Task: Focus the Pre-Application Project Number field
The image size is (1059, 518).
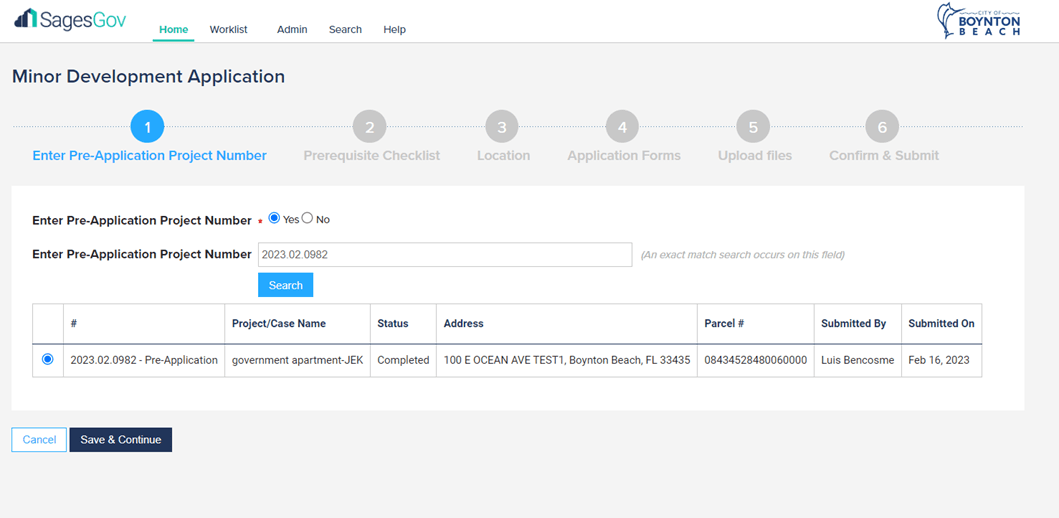Action: [x=444, y=255]
